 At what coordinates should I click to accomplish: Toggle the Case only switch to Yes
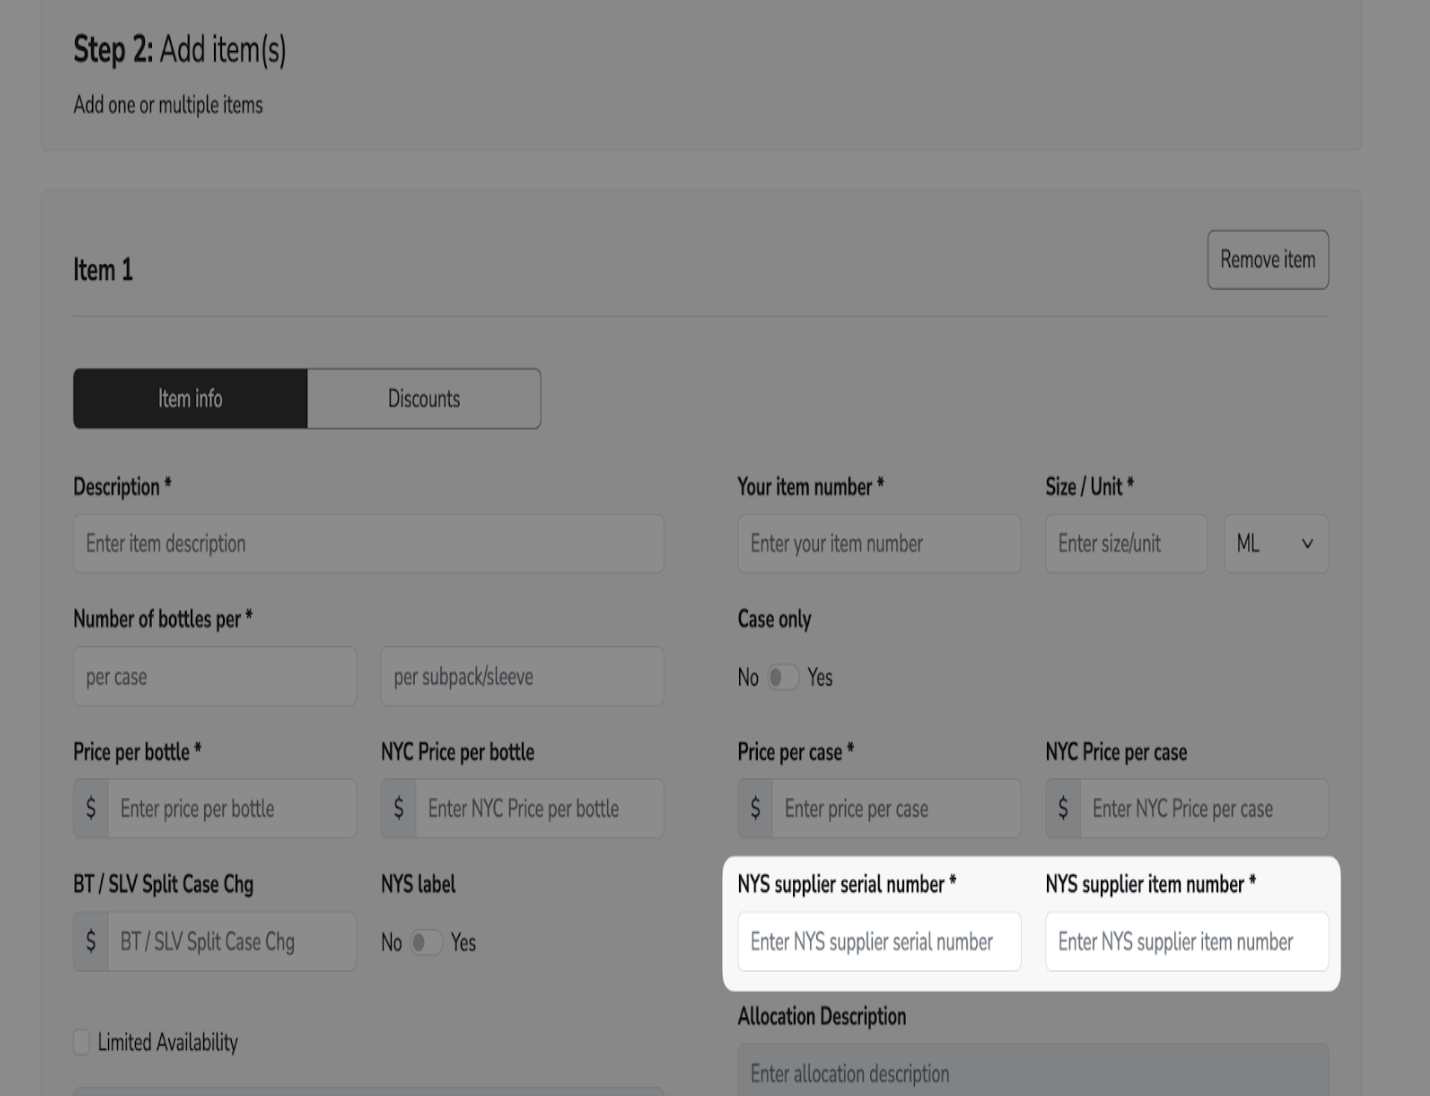click(783, 677)
